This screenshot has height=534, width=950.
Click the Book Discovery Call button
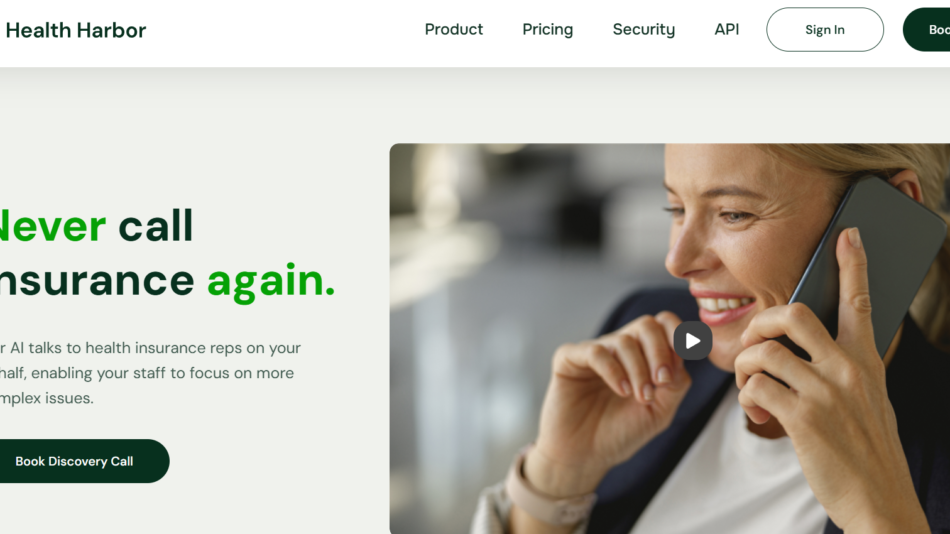(82, 461)
